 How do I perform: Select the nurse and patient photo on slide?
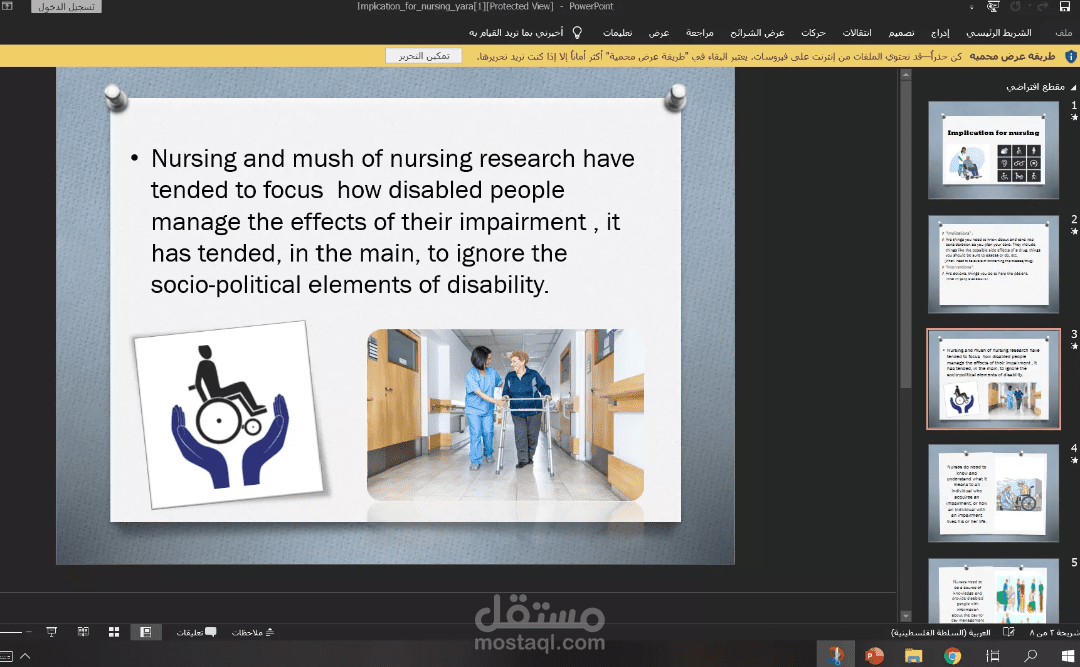[x=506, y=415]
